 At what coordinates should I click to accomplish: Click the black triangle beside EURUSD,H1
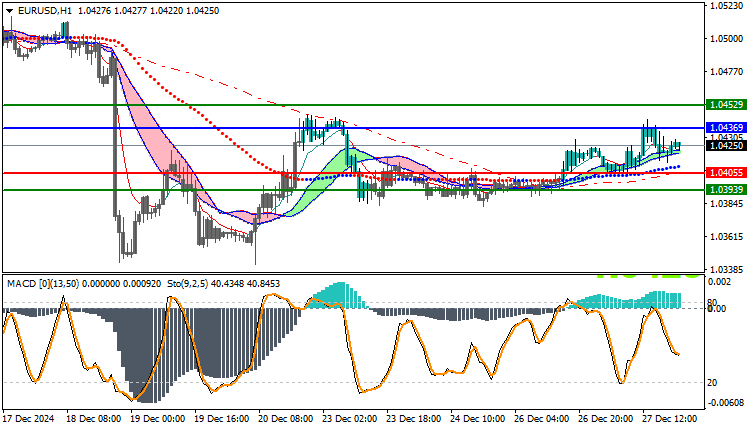pos(10,11)
